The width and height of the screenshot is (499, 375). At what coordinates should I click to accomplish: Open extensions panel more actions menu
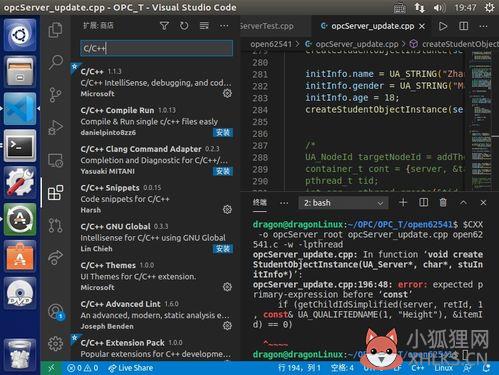224,26
